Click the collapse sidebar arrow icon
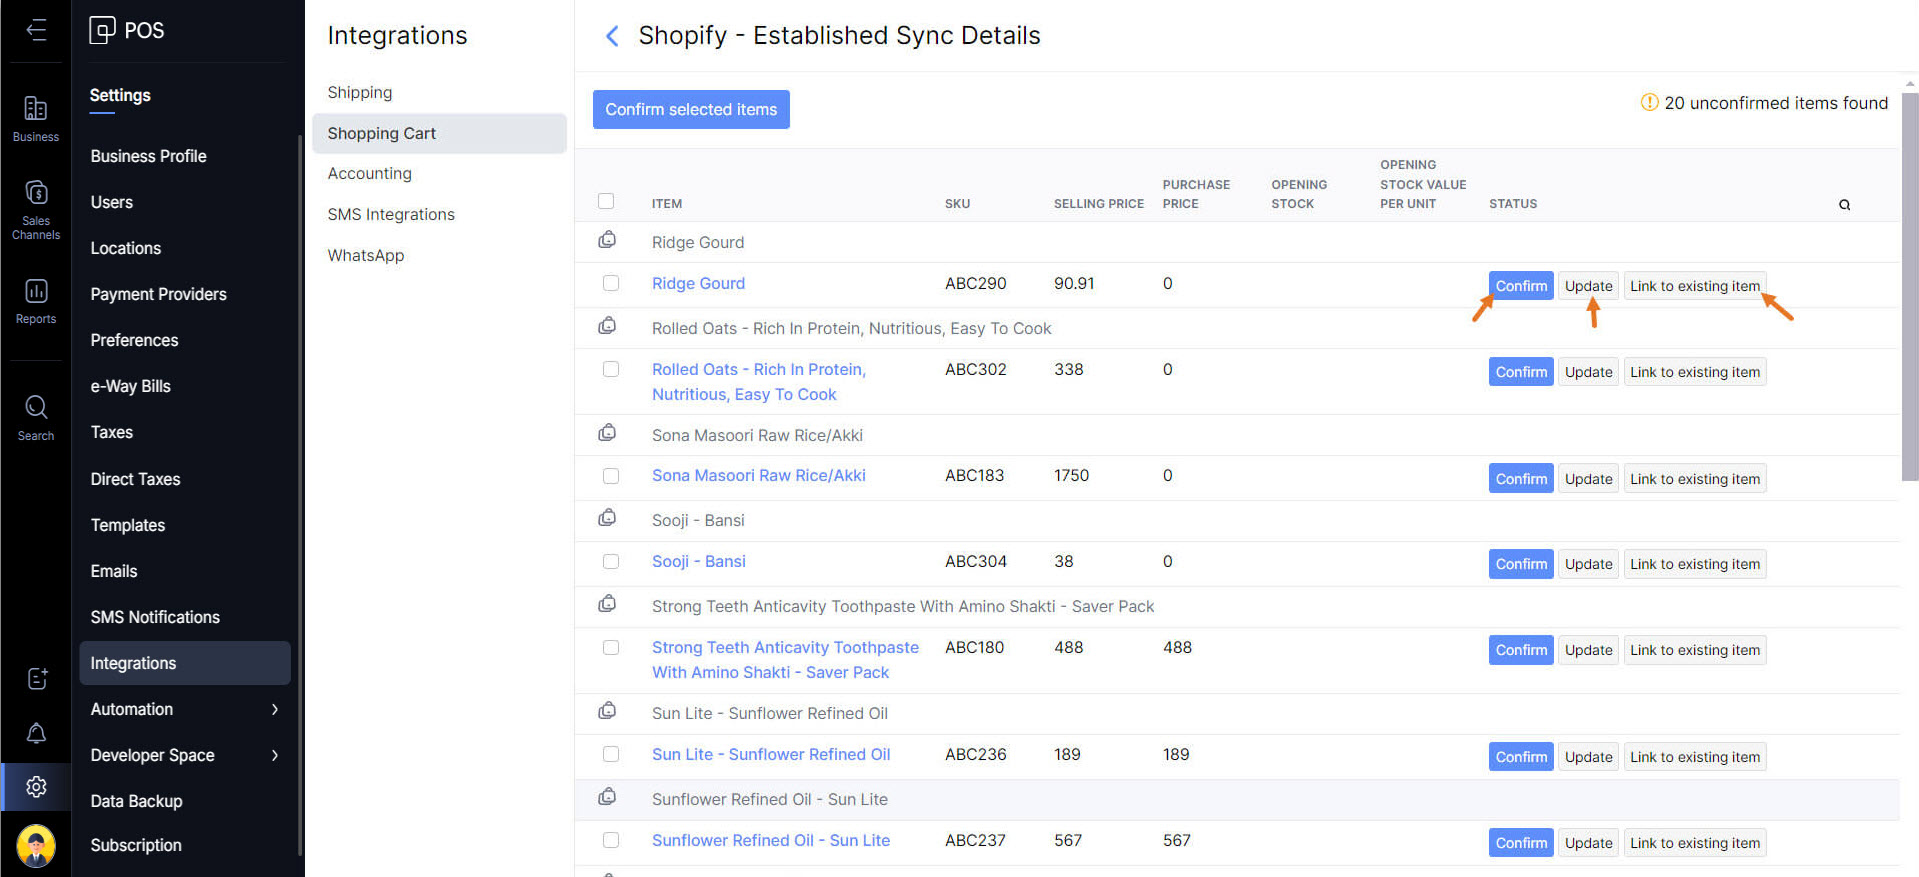This screenshot has width=1919, height=877. (x=36, y=30)
